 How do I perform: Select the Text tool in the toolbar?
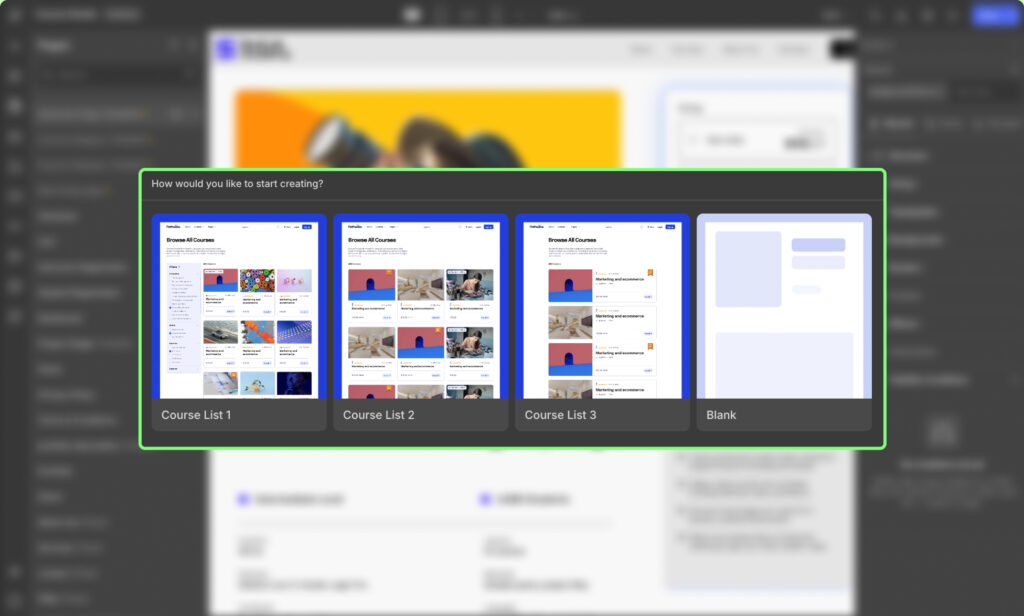493,14
